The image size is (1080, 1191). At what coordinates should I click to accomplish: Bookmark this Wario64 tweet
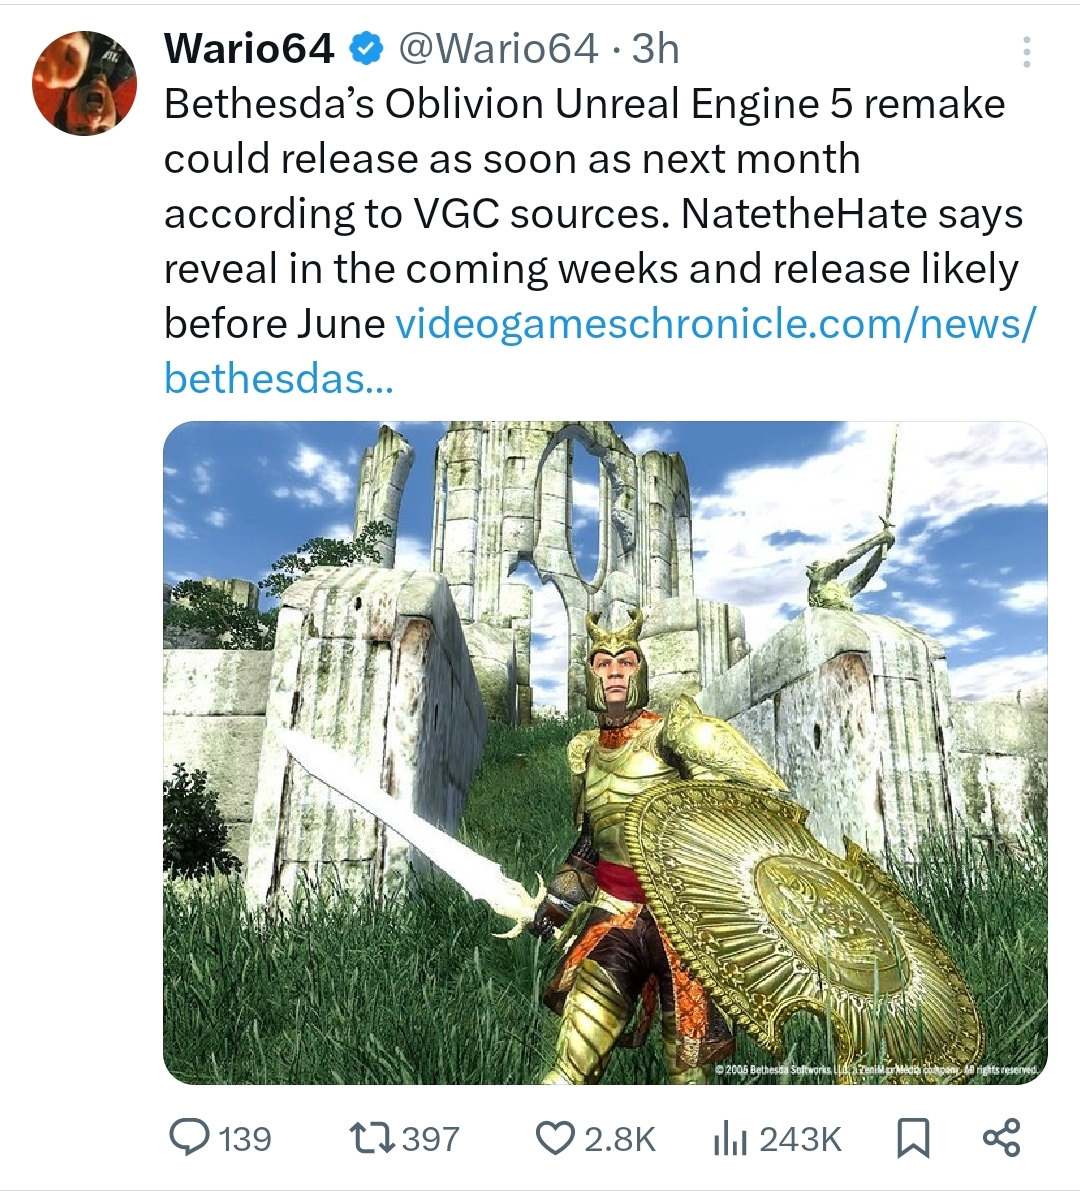click(x=912, y=1139)
